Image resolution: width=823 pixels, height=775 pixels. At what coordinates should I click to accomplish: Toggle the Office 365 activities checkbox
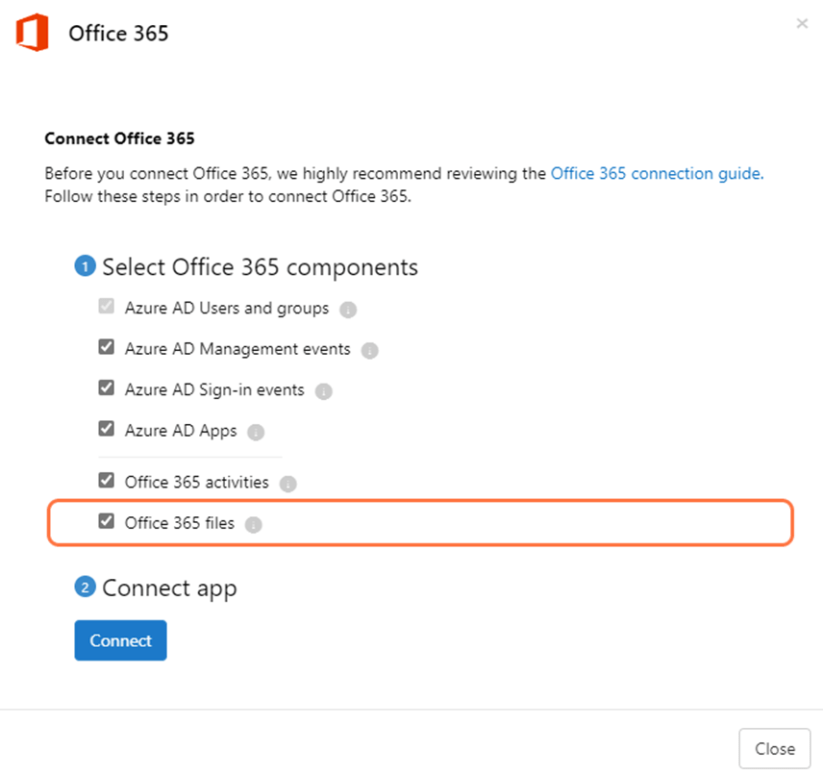coord(106,480)
